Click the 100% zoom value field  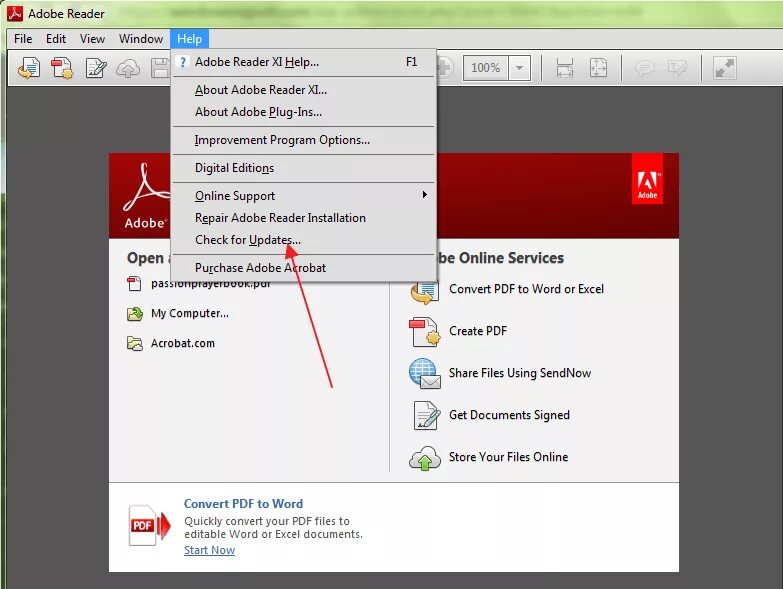(x=486, y=68)
